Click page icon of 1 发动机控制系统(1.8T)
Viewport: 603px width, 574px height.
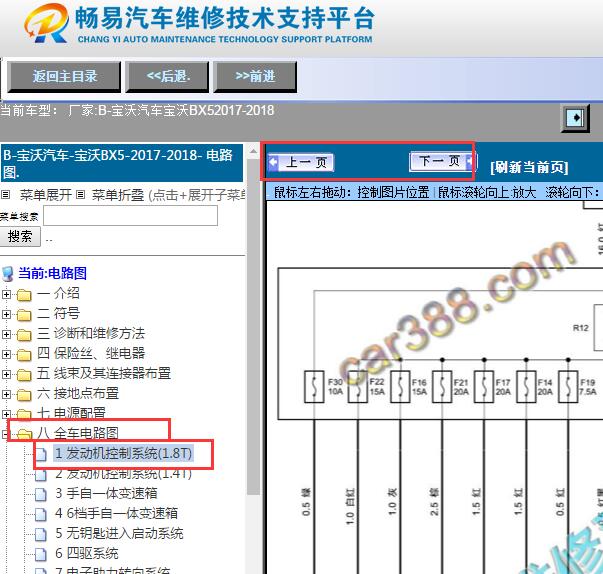click(40, 454)
